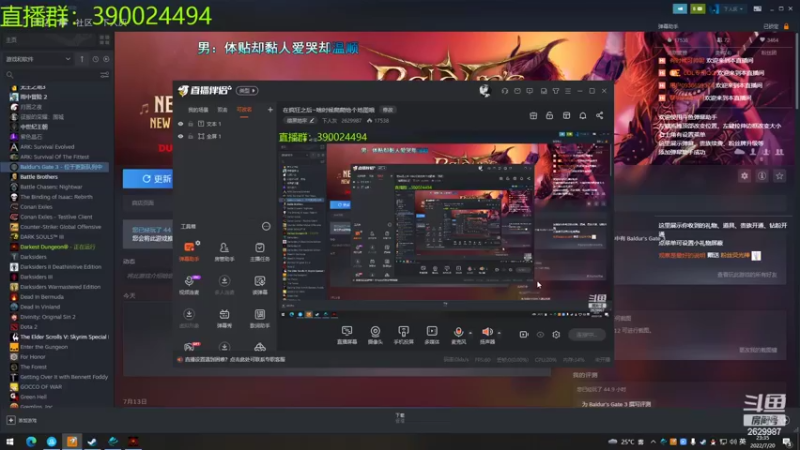800x450 pixels.
Task: Open the 弹幕秀 danmaku show tool
Action: (224, 318)
